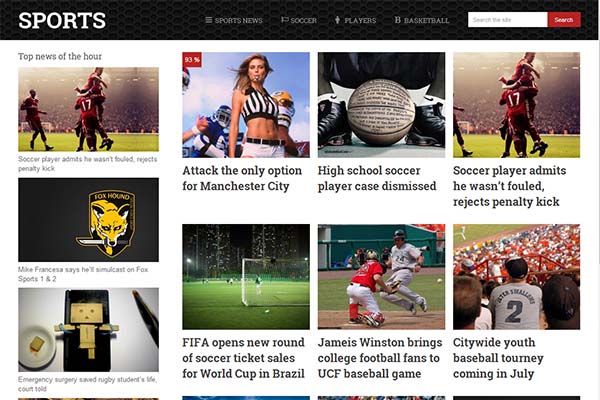Open the Basketball menu item
The width and height of the screenshot is (600, 400).
(x=422, y=20)
